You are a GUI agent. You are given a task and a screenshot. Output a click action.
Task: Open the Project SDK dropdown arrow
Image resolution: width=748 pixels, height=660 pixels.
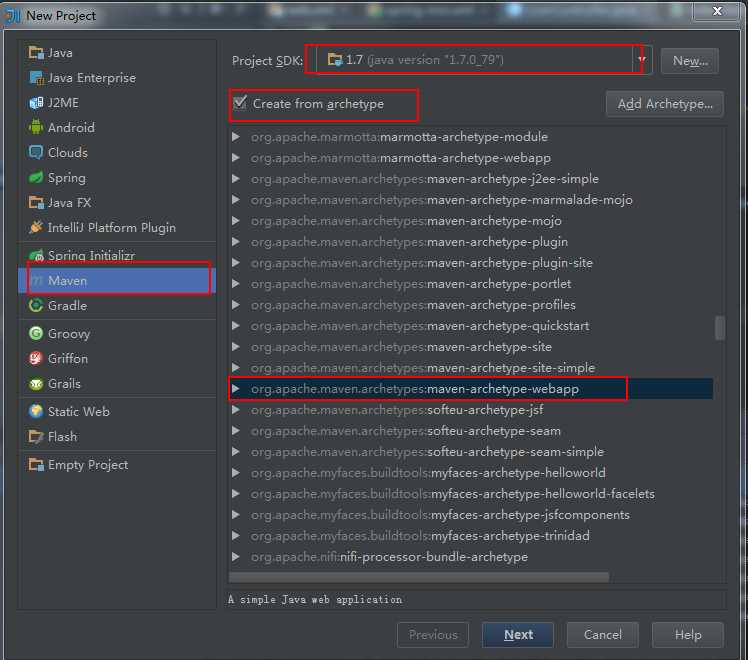pos(642,60)
